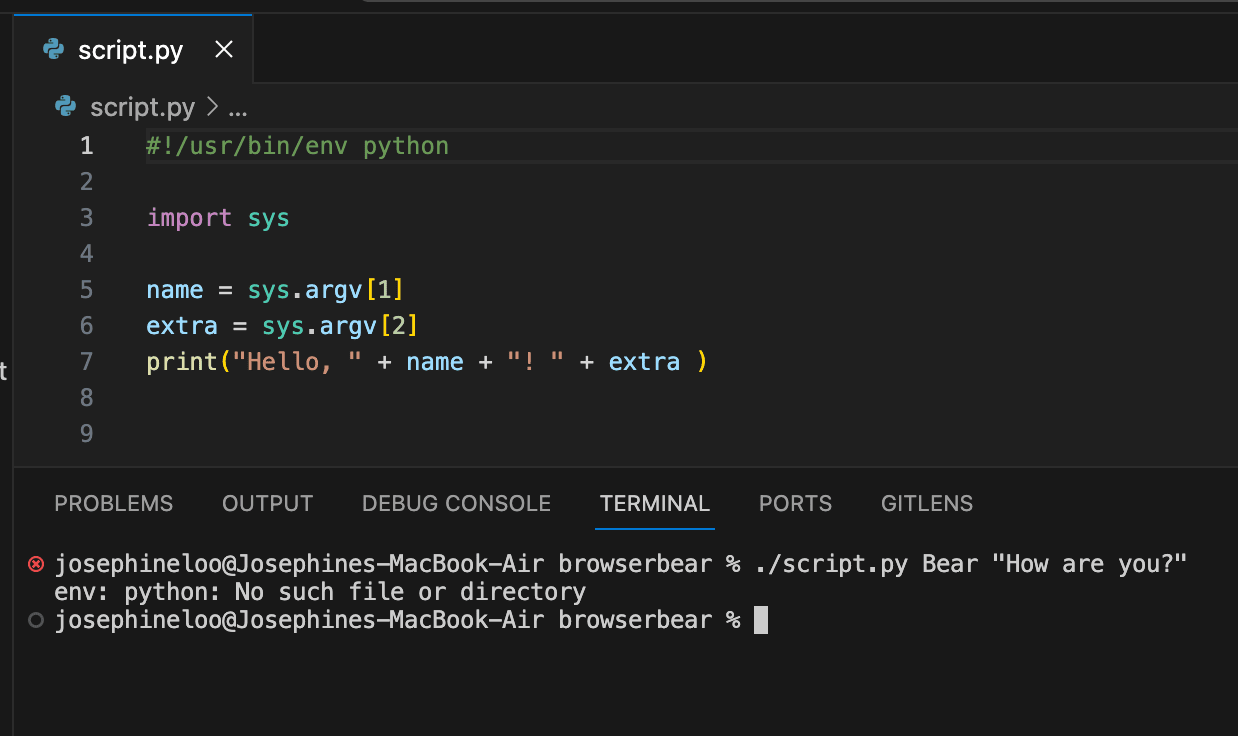The width and height of the screenshot is (1238, 736).
Task: Click line number 1 in the gutter
Action: (86, 146)
